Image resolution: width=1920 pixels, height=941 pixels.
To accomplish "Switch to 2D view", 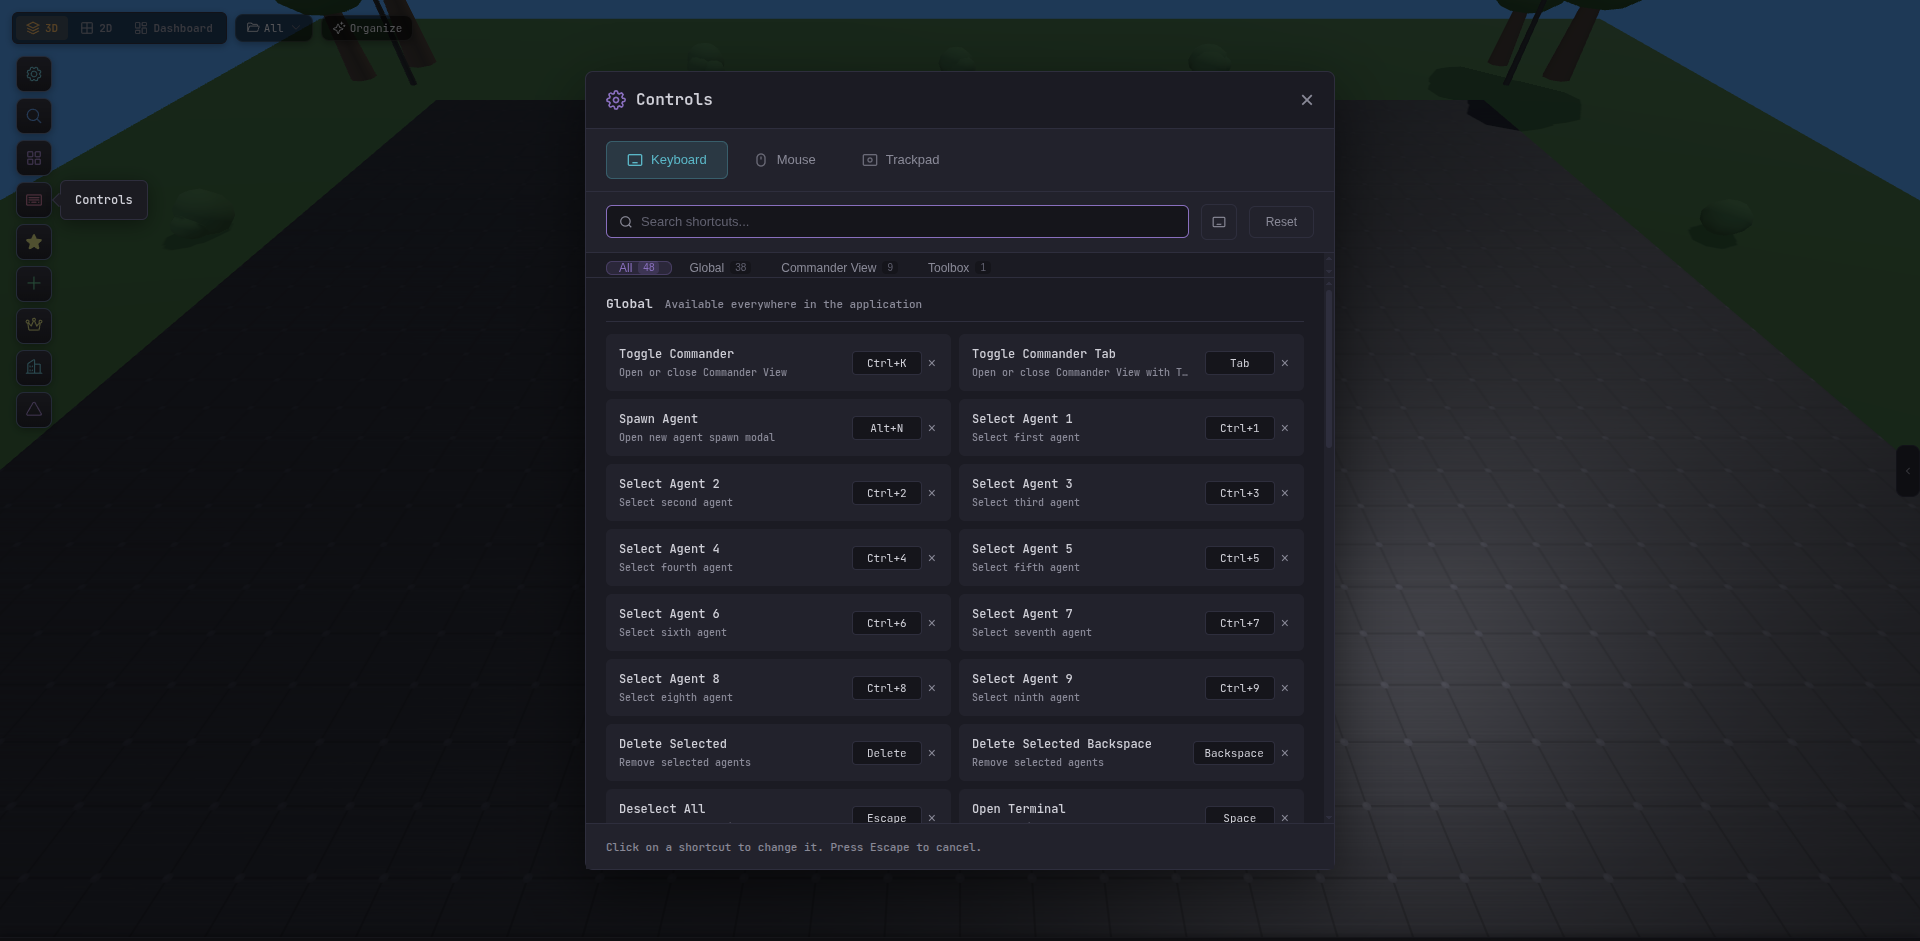I will pos(96,28).
